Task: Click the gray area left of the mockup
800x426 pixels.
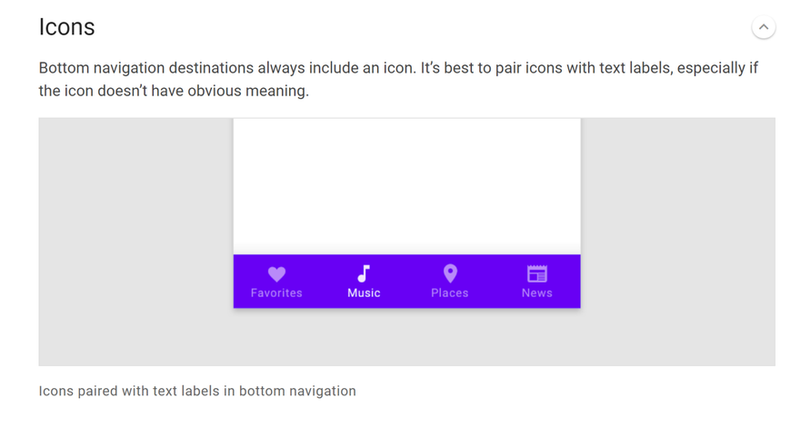Action: click(136, 242)
